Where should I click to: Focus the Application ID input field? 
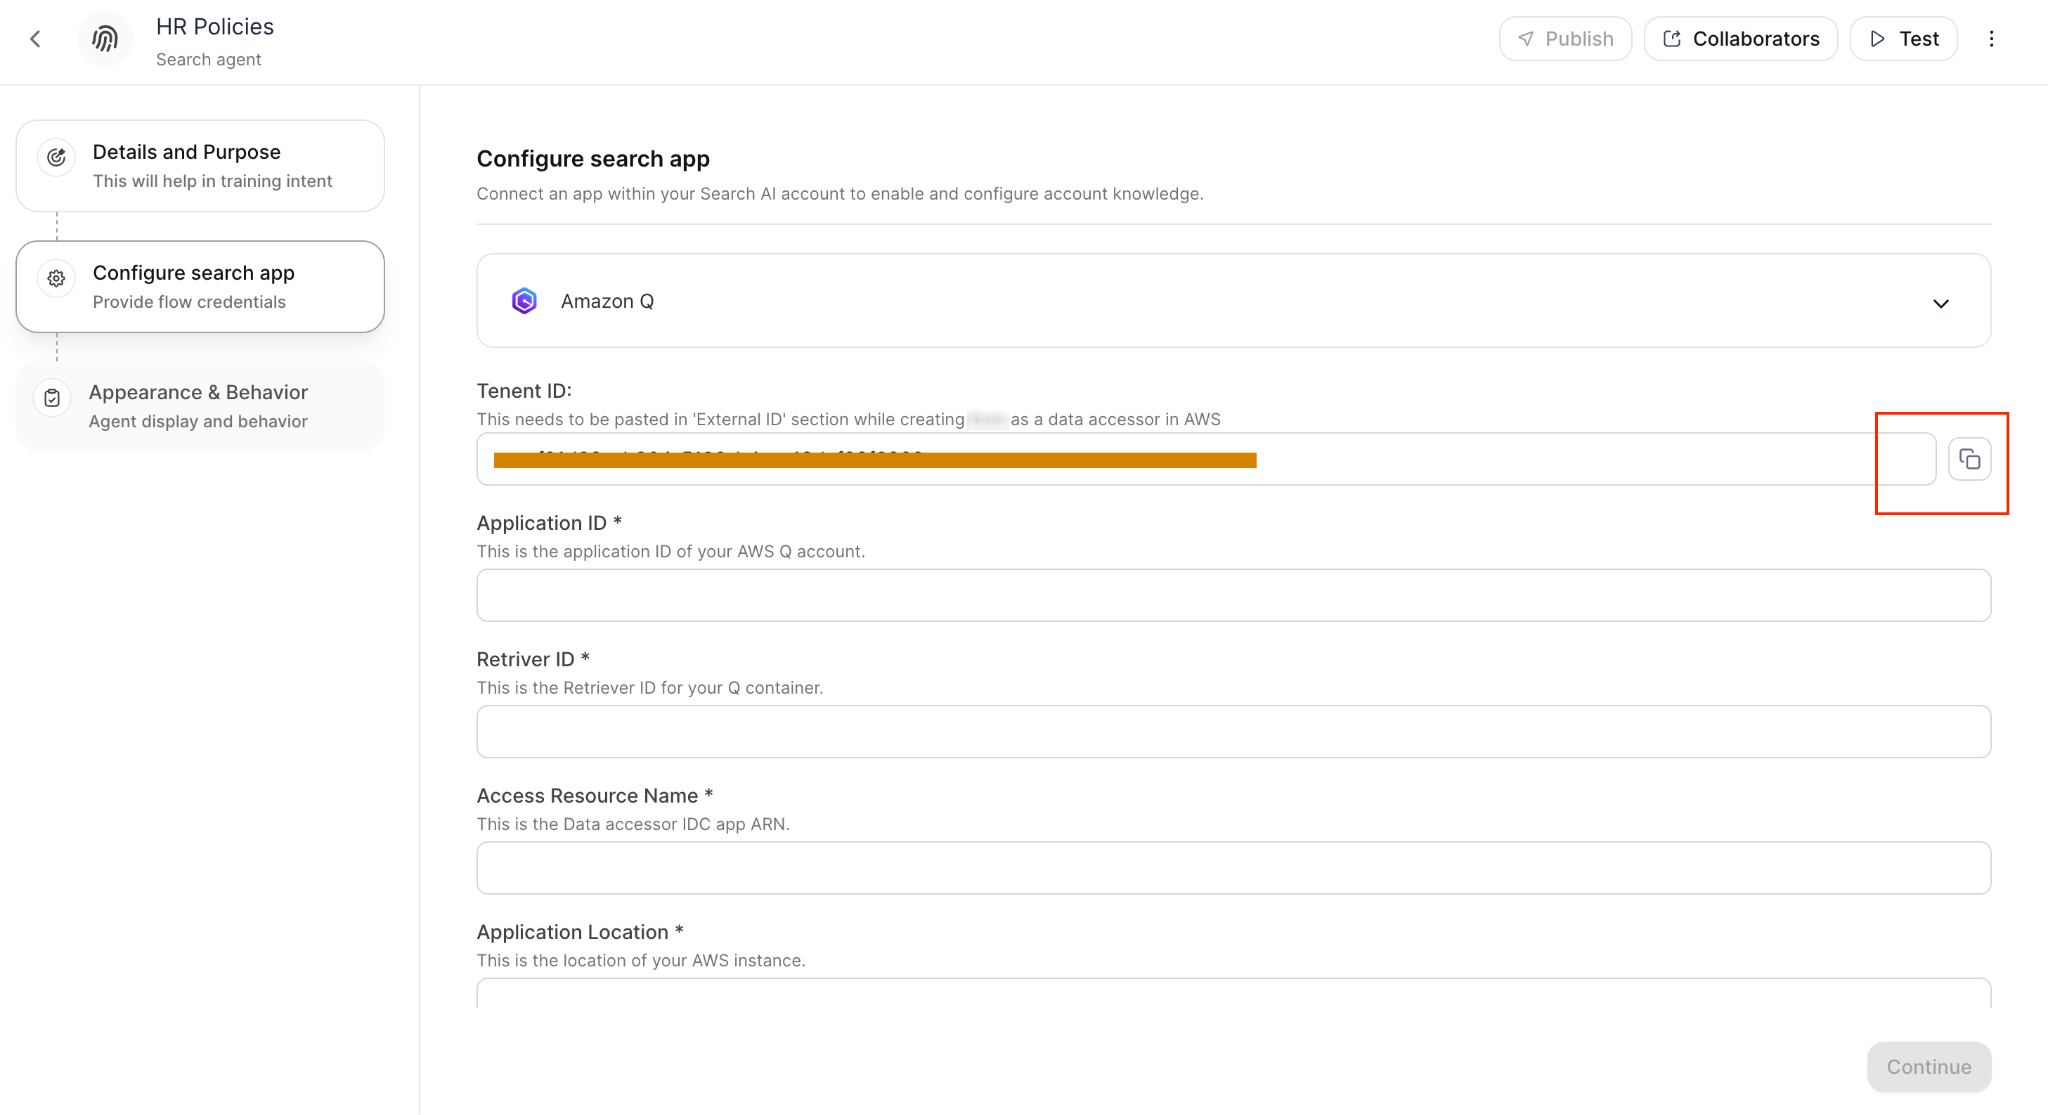(1232, 596)
